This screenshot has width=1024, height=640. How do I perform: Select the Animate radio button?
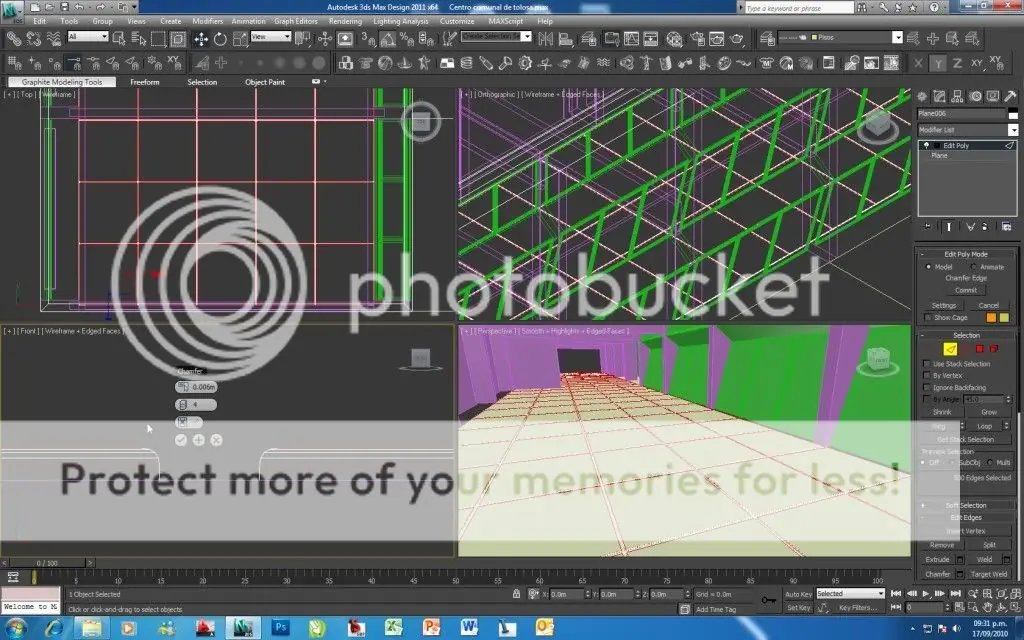pos(970,267)
